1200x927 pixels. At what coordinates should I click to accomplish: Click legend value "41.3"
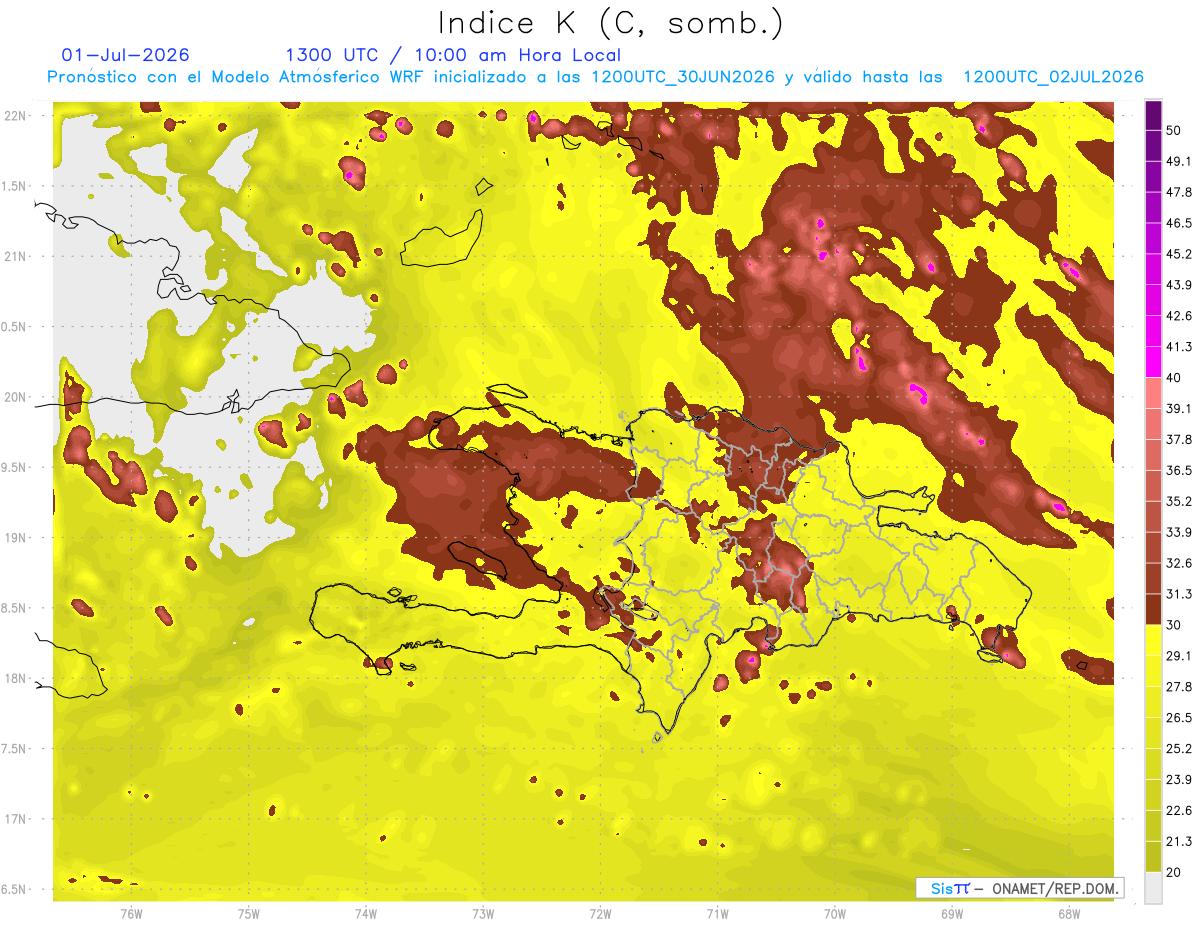[1179, 347]
